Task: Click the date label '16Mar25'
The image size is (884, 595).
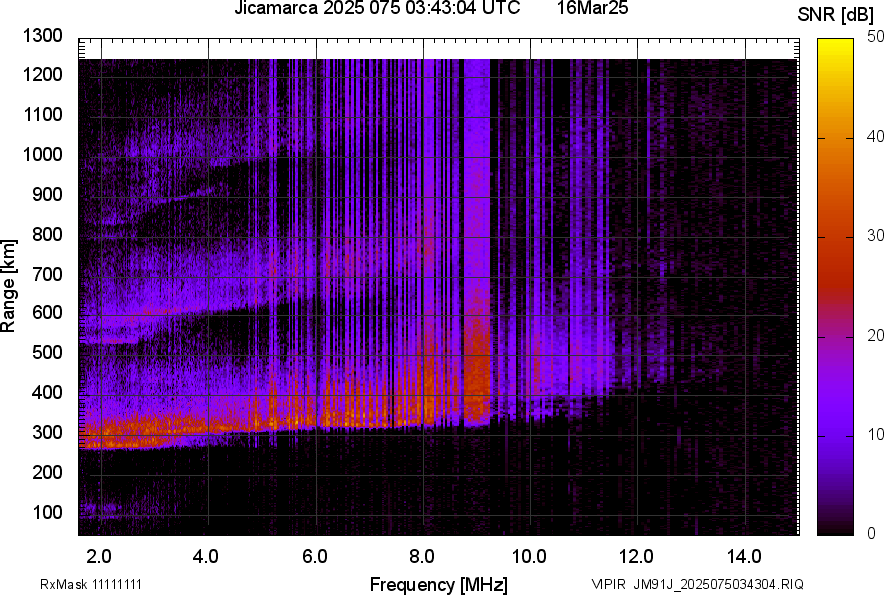Action: click(593, 8)
